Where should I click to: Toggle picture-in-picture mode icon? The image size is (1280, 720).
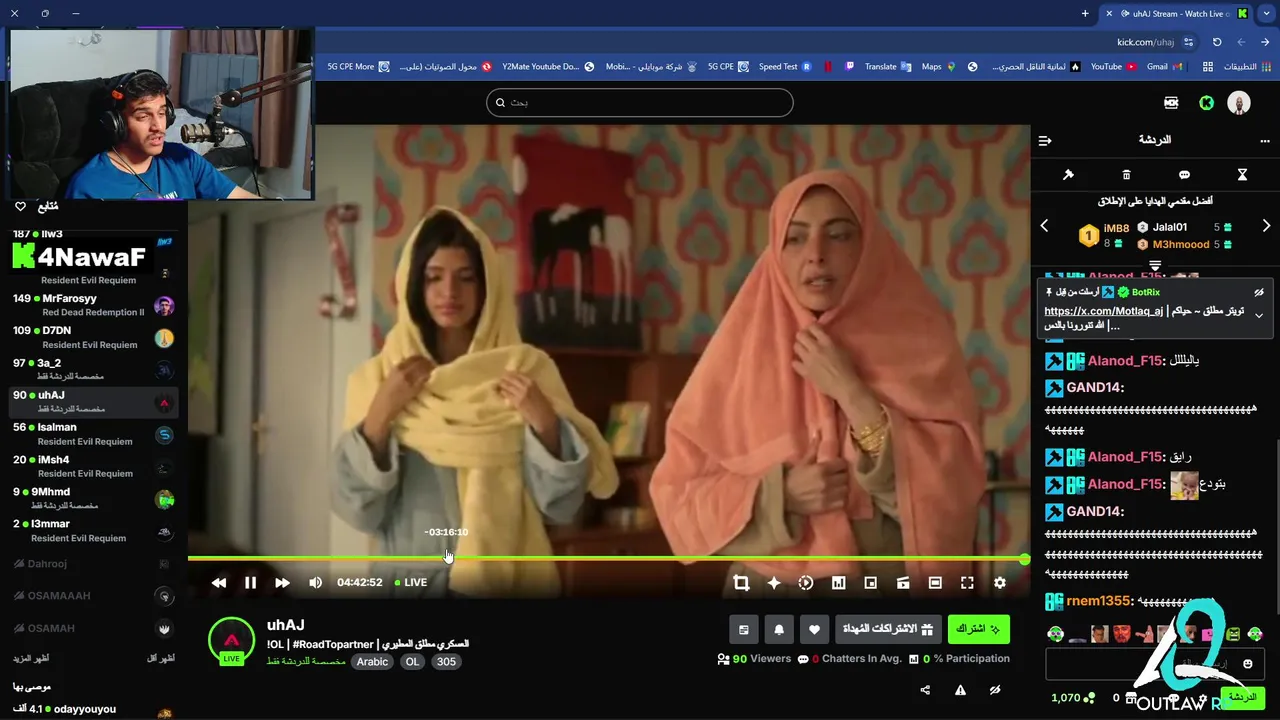pyautogui.click(x=870, y=582)
